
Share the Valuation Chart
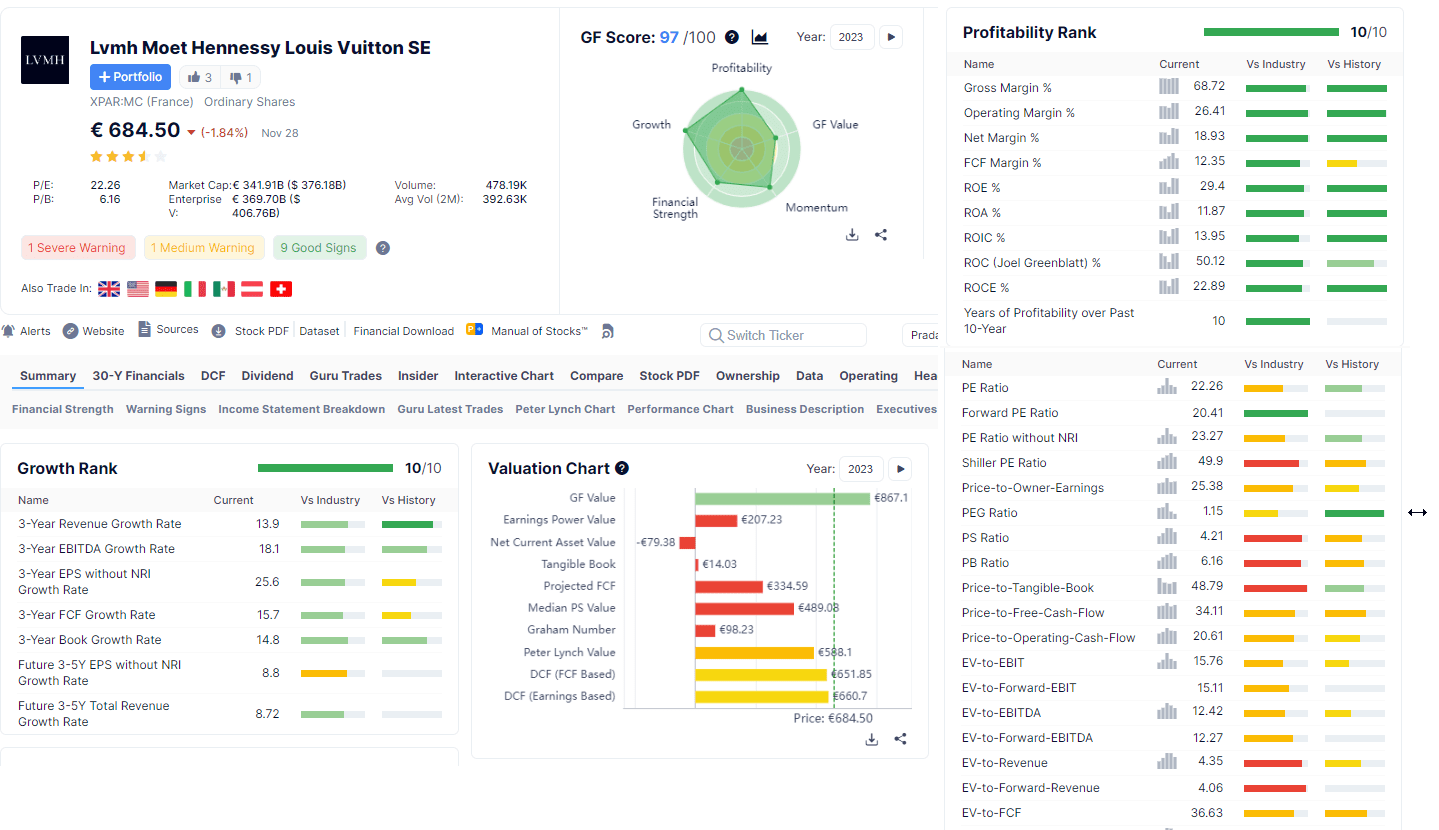(901, 739)
